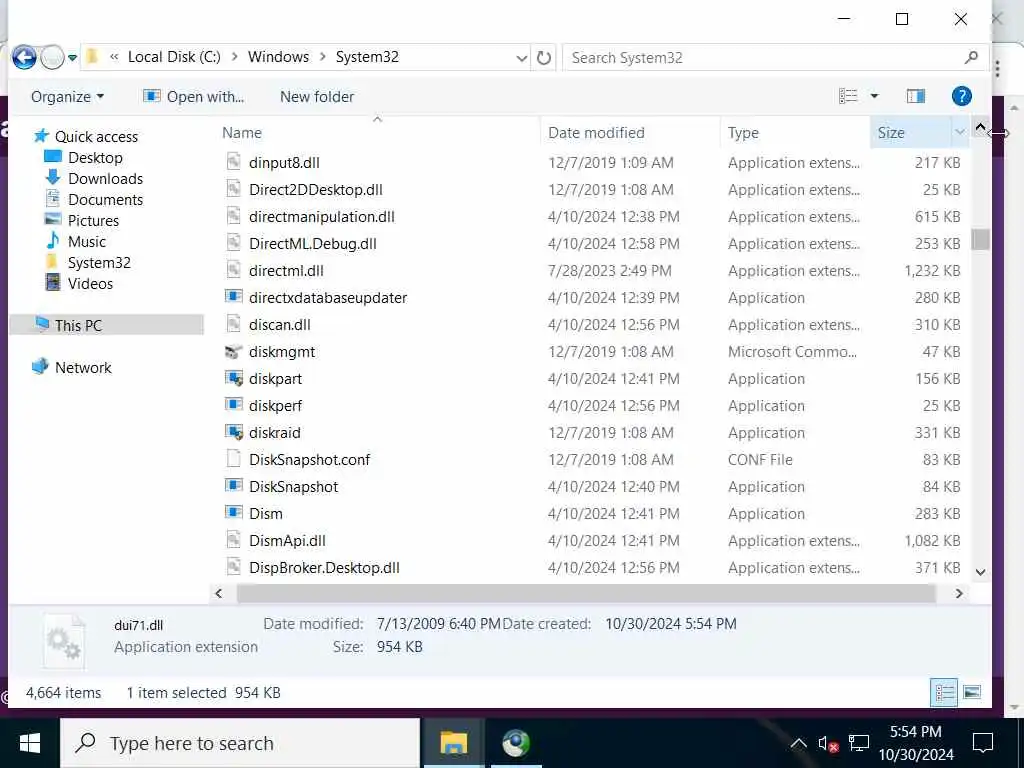Expand address bar history dropdown
This screenshot has width=1024, height=768.
[x=521, y=58]
